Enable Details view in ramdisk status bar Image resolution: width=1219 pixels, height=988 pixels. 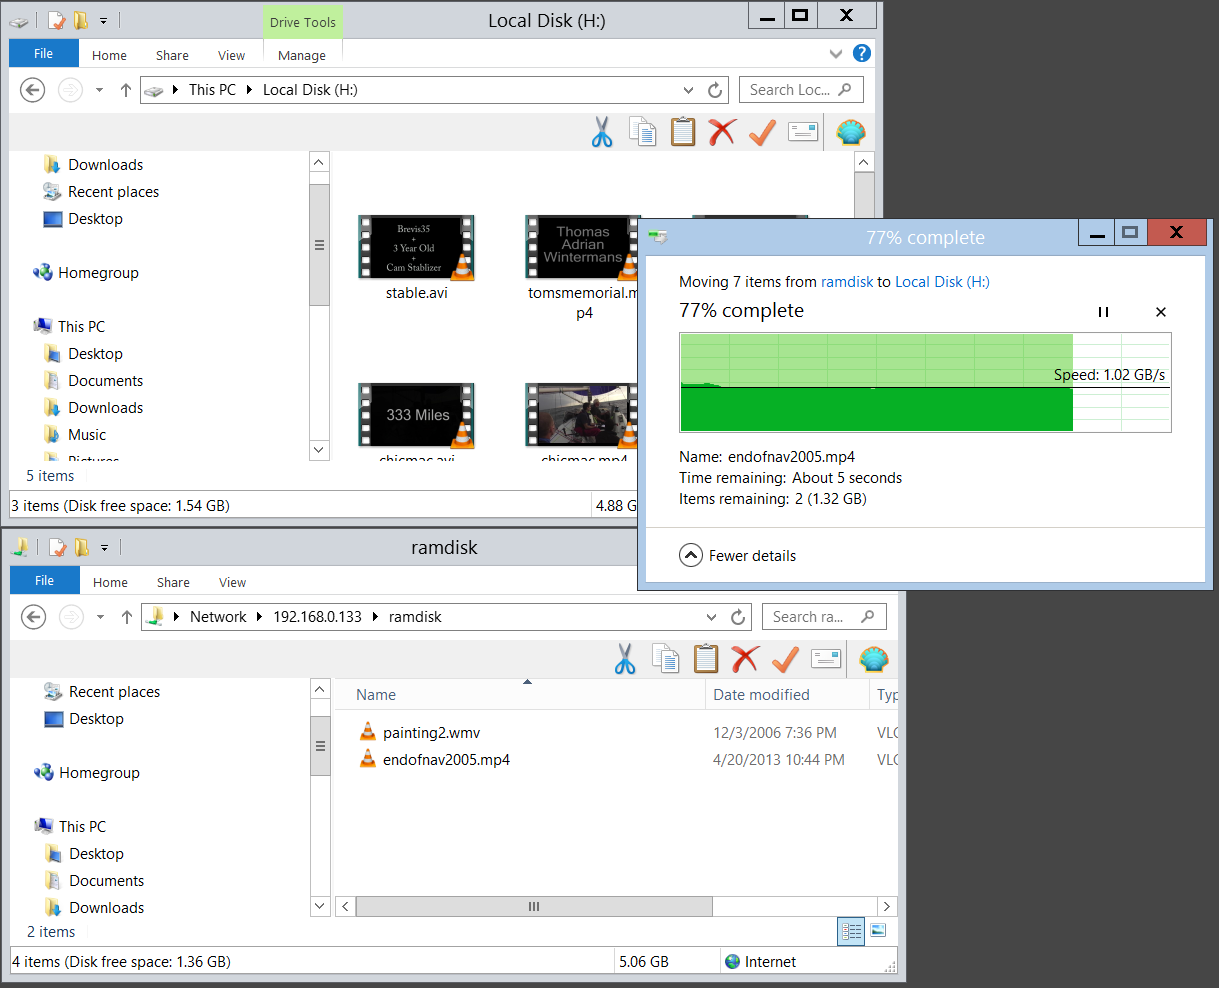coord(851,930)
